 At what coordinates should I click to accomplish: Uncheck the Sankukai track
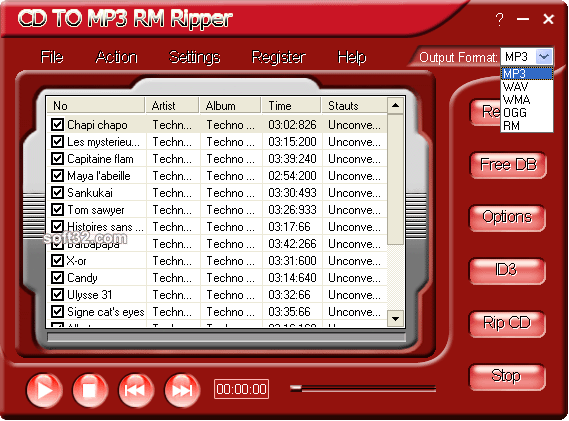[x=57, y=193]
